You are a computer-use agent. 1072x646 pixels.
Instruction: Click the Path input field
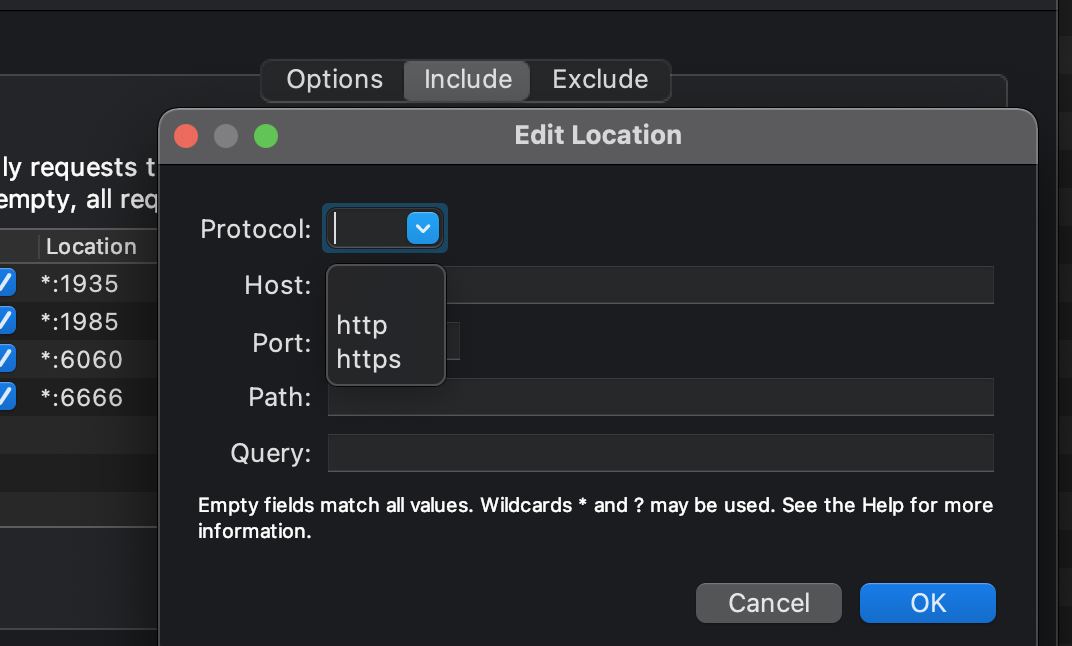[660, 397]
